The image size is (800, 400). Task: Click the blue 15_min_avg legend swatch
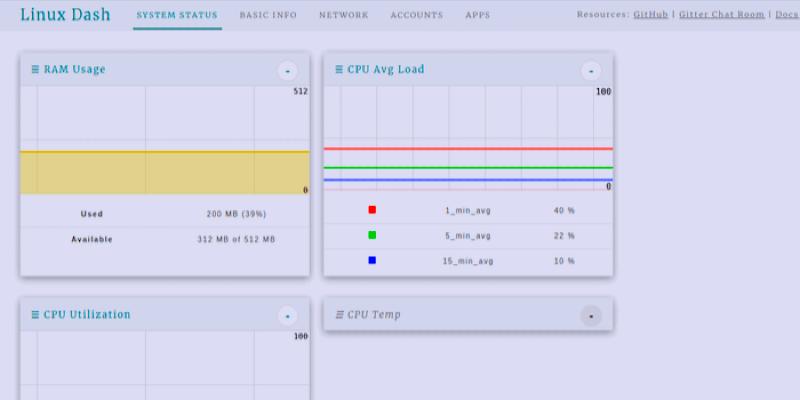[x=372, y=260]
